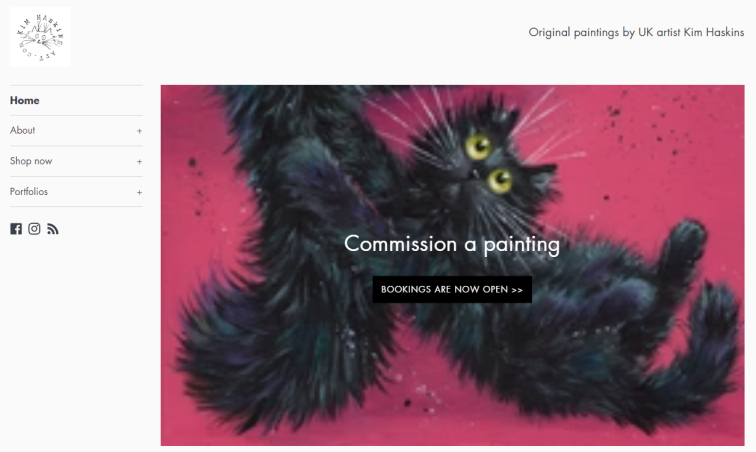Select the Shop now menu item

31,161
